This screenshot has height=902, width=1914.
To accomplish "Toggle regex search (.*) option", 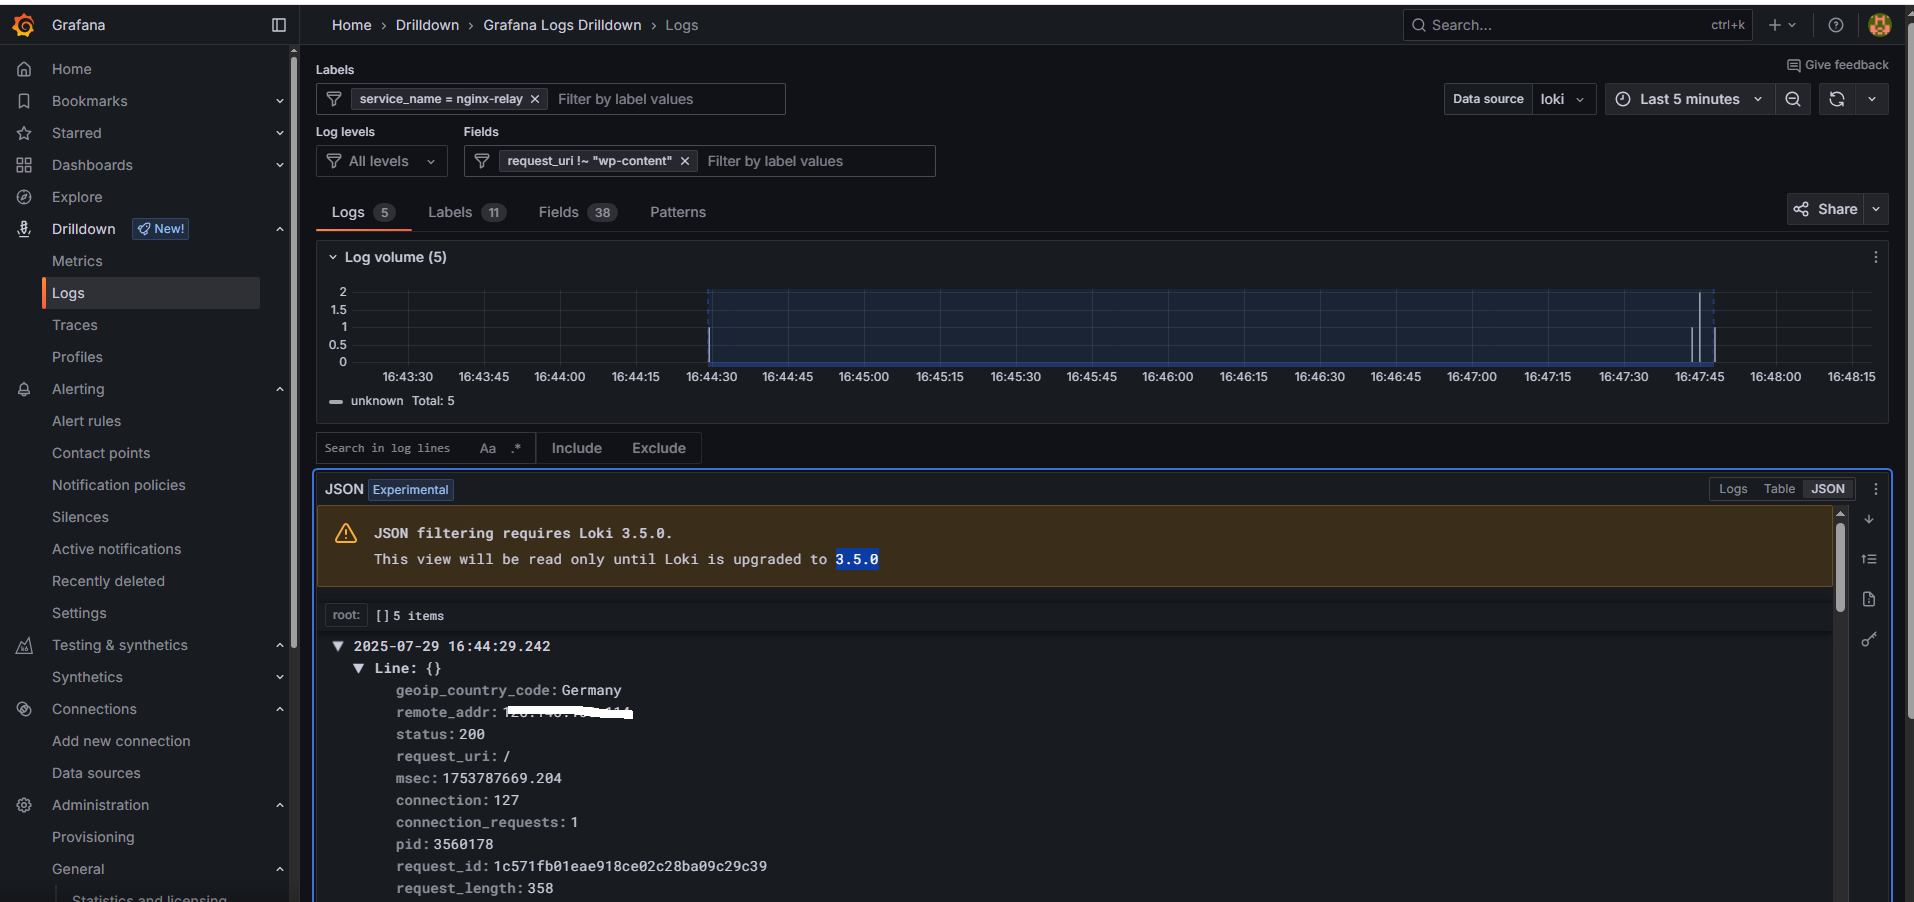I will click(x=516, y=448).
